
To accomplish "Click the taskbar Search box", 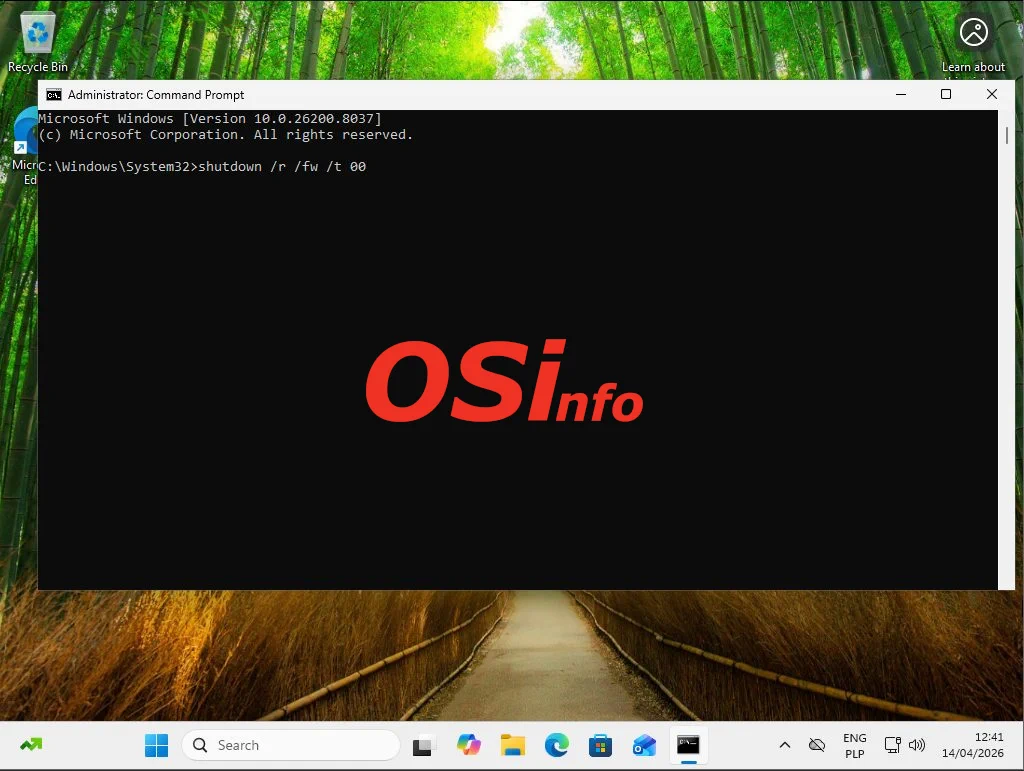I will coord(290,745).
